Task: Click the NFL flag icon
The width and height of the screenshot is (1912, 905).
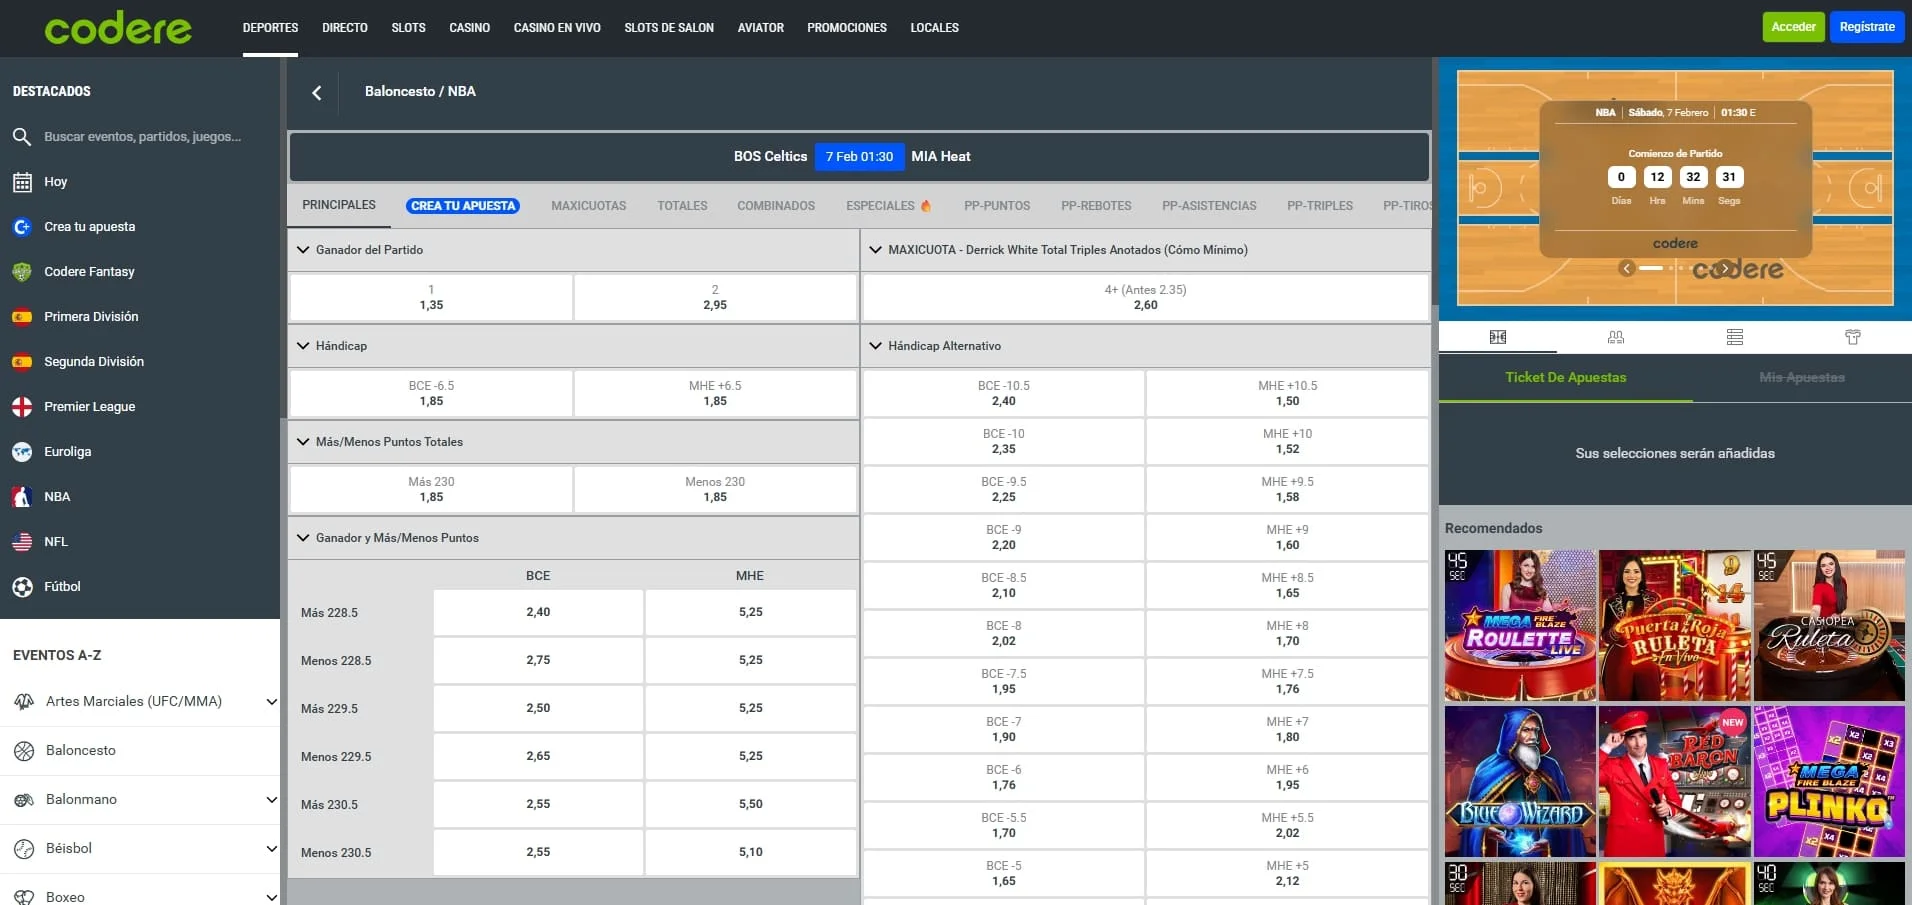Action: 22,542
